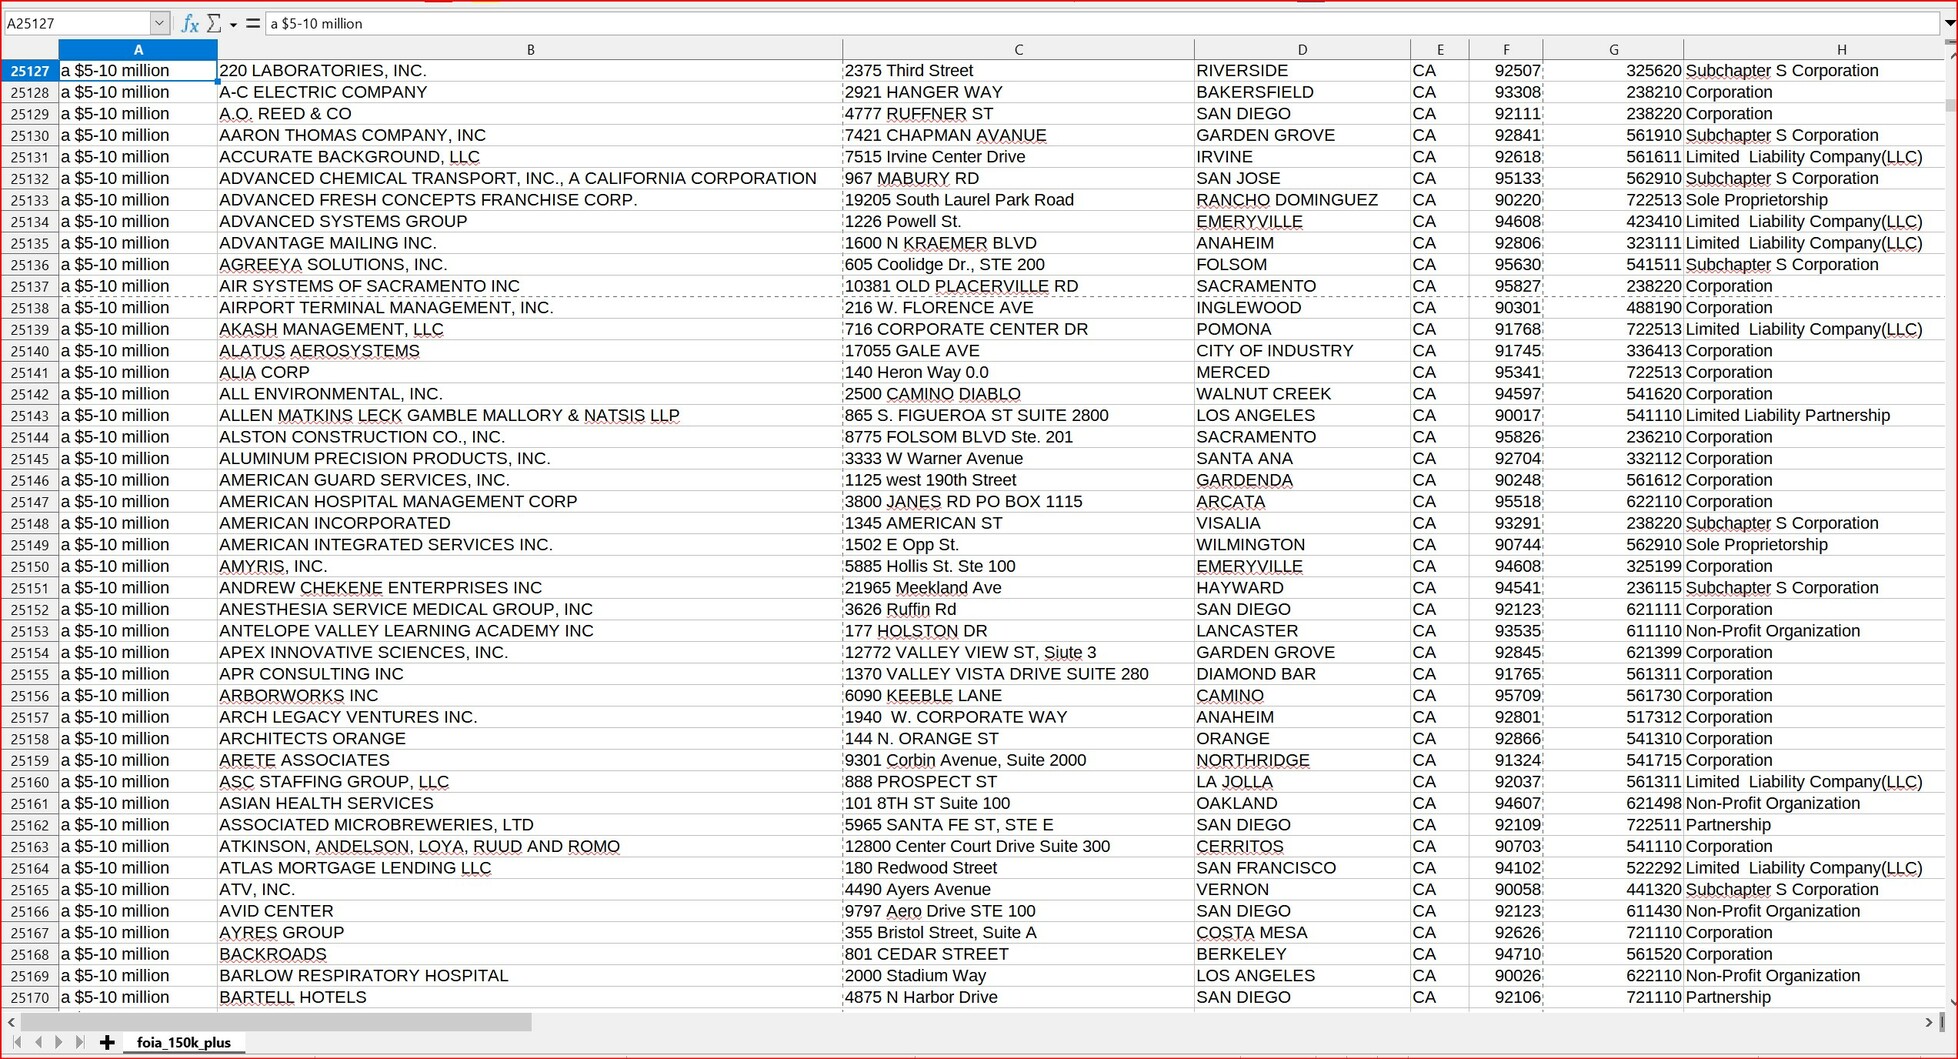1958x1059 pixels.
Task: Open the Function Wizard (fx) icon
Action: pos(189,24)
